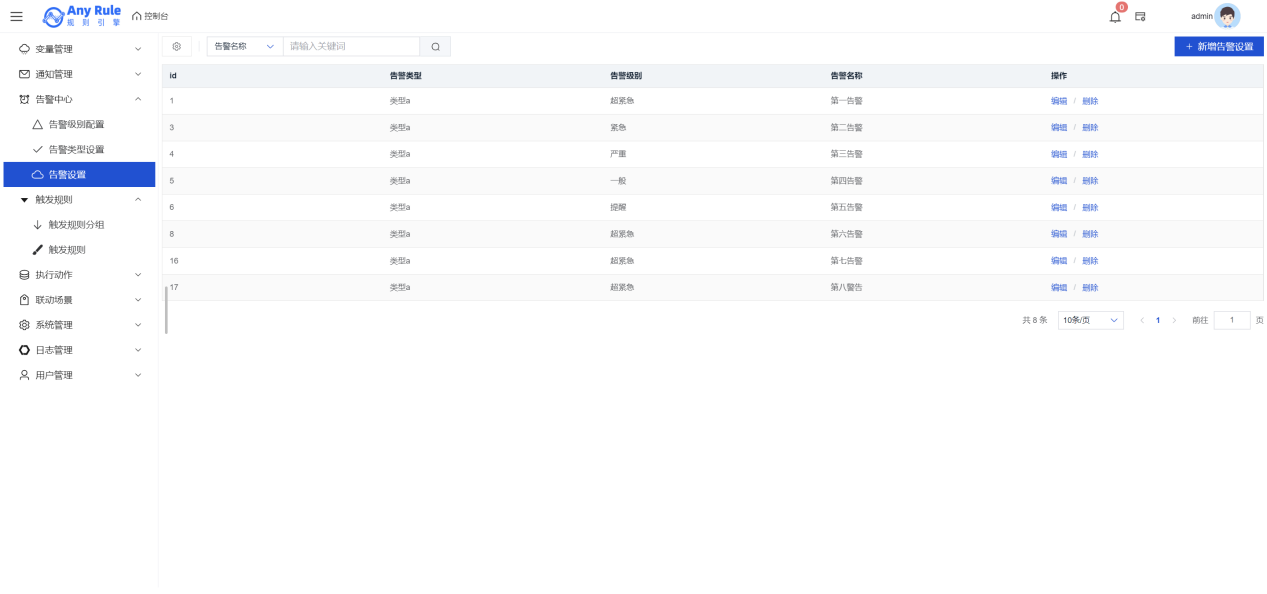Screen dimensions: 1267x594
Task: Click the table settings gear icon
Action: pyautogui.click(x=177, y=46)
